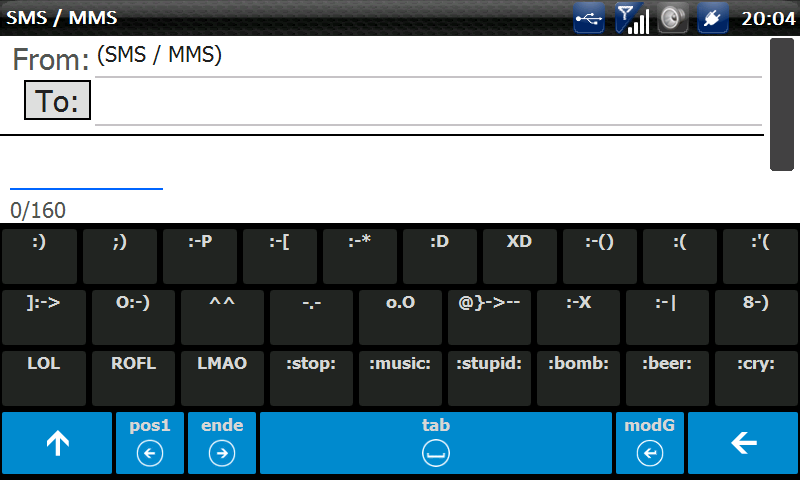The image size is (800, 480).
Task: Tap the LMAO key
Action: (222, 378)
